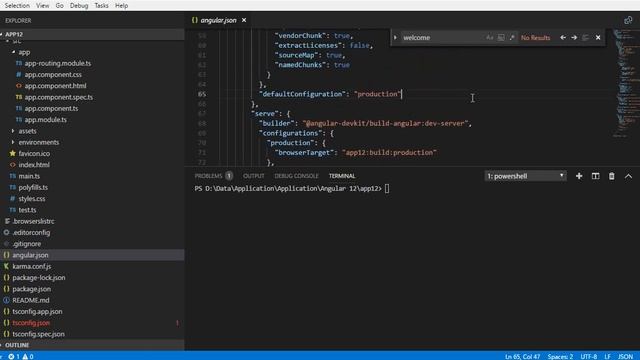
Task: Toggle Use Regular Expression in find widget
Action: pos(512,38)
